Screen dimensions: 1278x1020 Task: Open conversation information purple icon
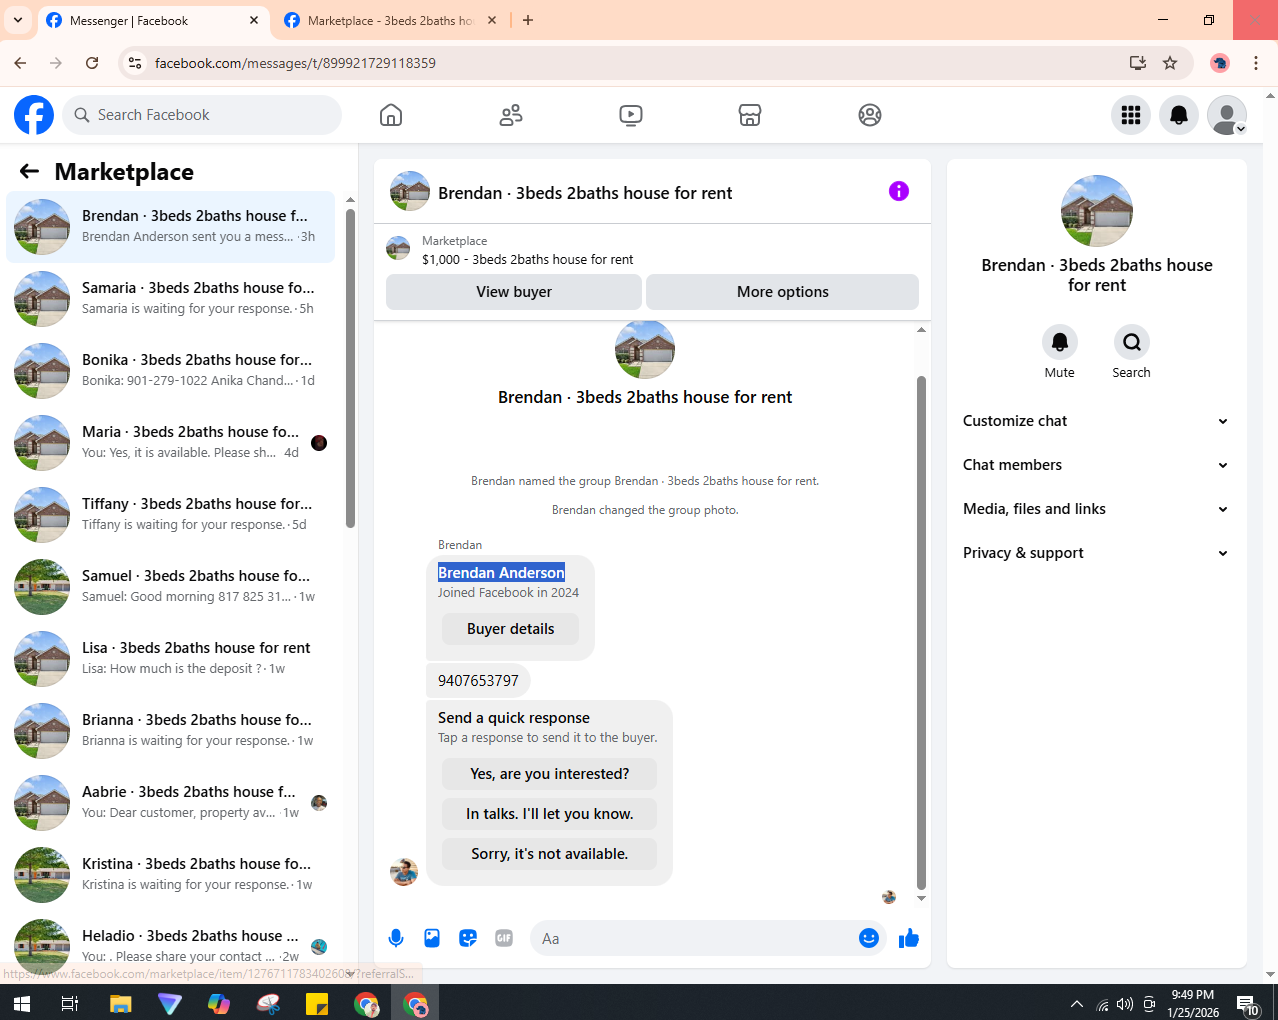899,191
